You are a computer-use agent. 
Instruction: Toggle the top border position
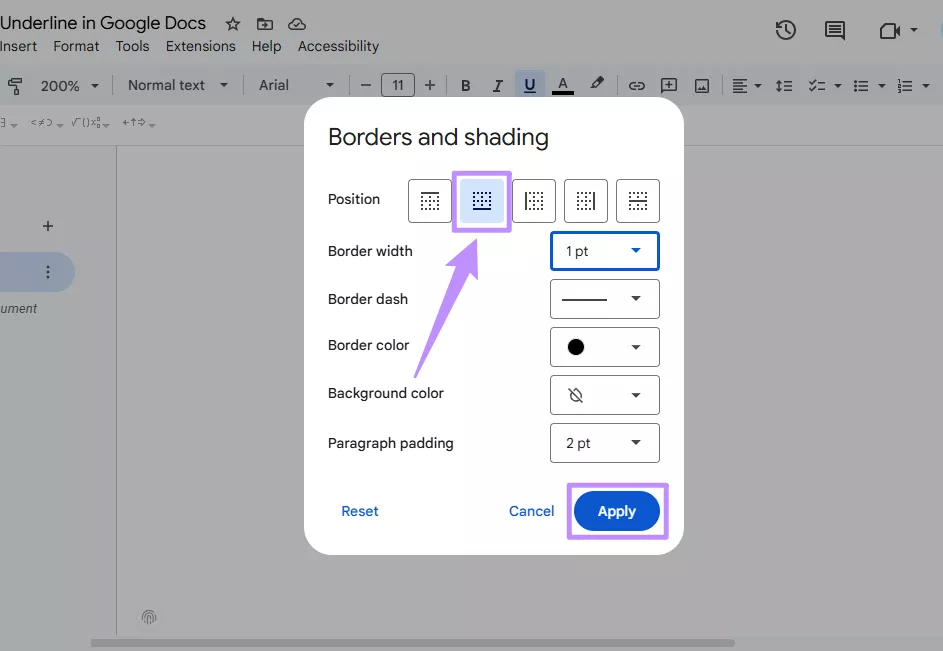tap(430, 201)
